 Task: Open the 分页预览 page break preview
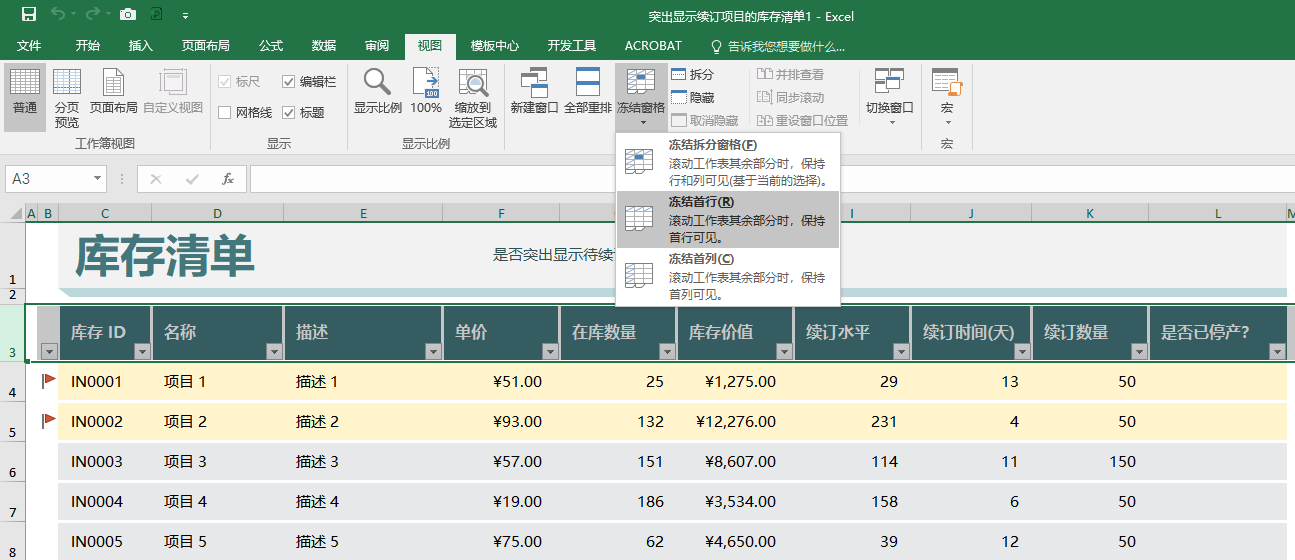67,98
